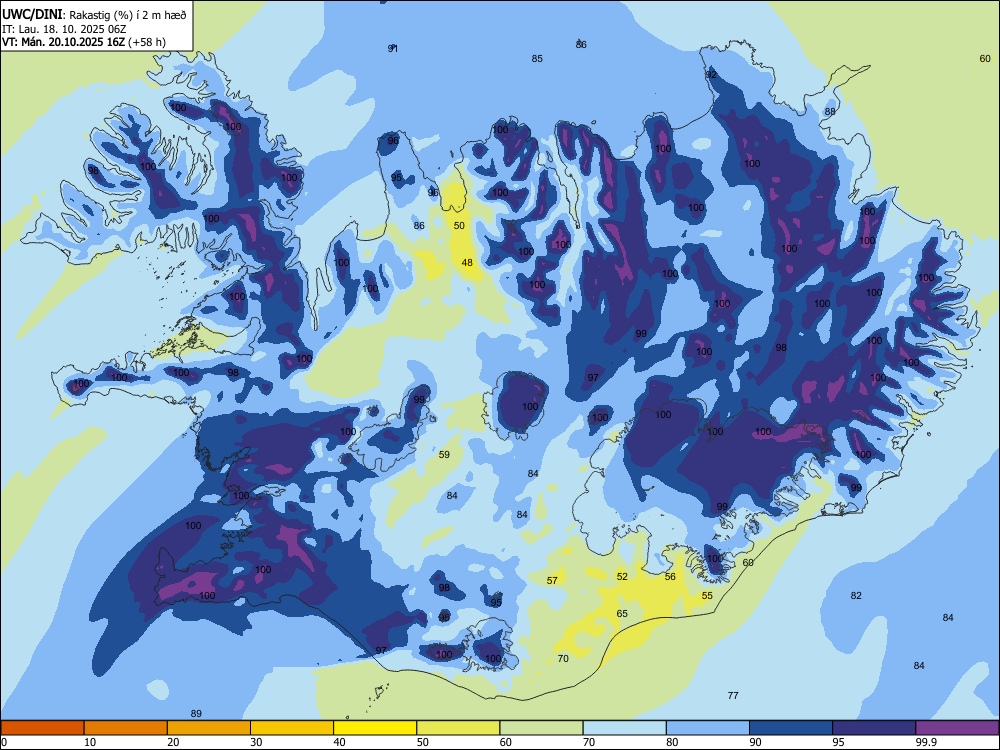
Task: Click the humidity value '91' on the map
Action: [x=393, y=48]
